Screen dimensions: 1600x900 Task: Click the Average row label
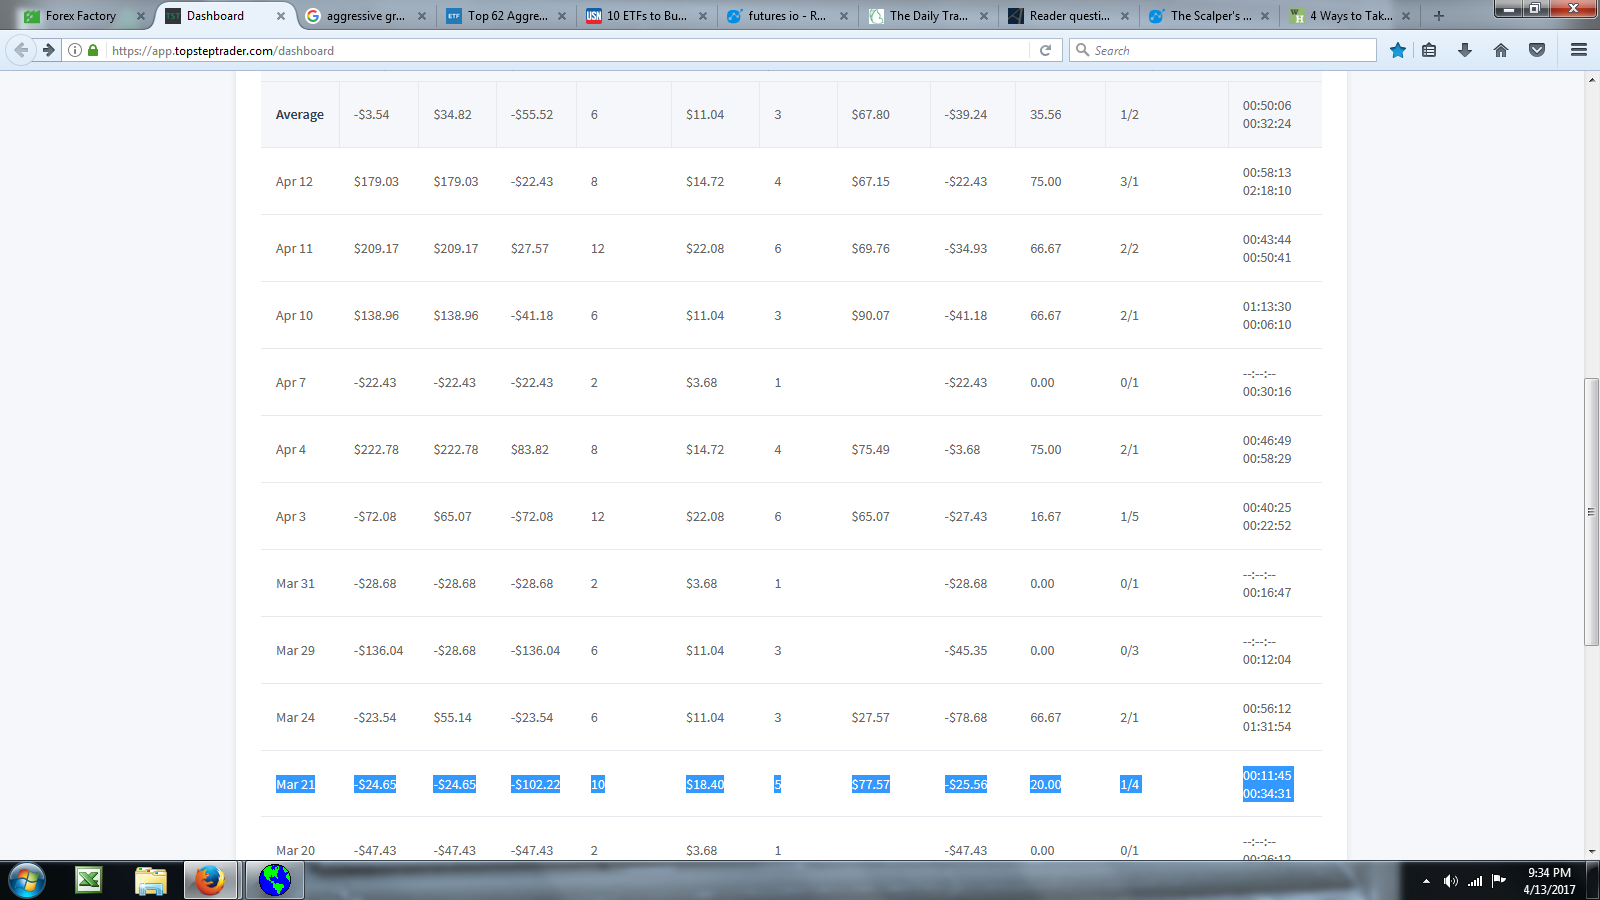[300, 115]
